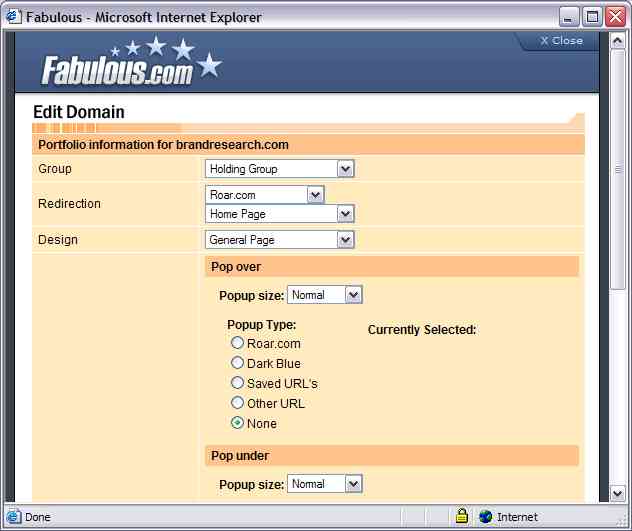Open the Home Page redirection dropdown
Screen dimensions: 632x531
click(x=279, y=214)
